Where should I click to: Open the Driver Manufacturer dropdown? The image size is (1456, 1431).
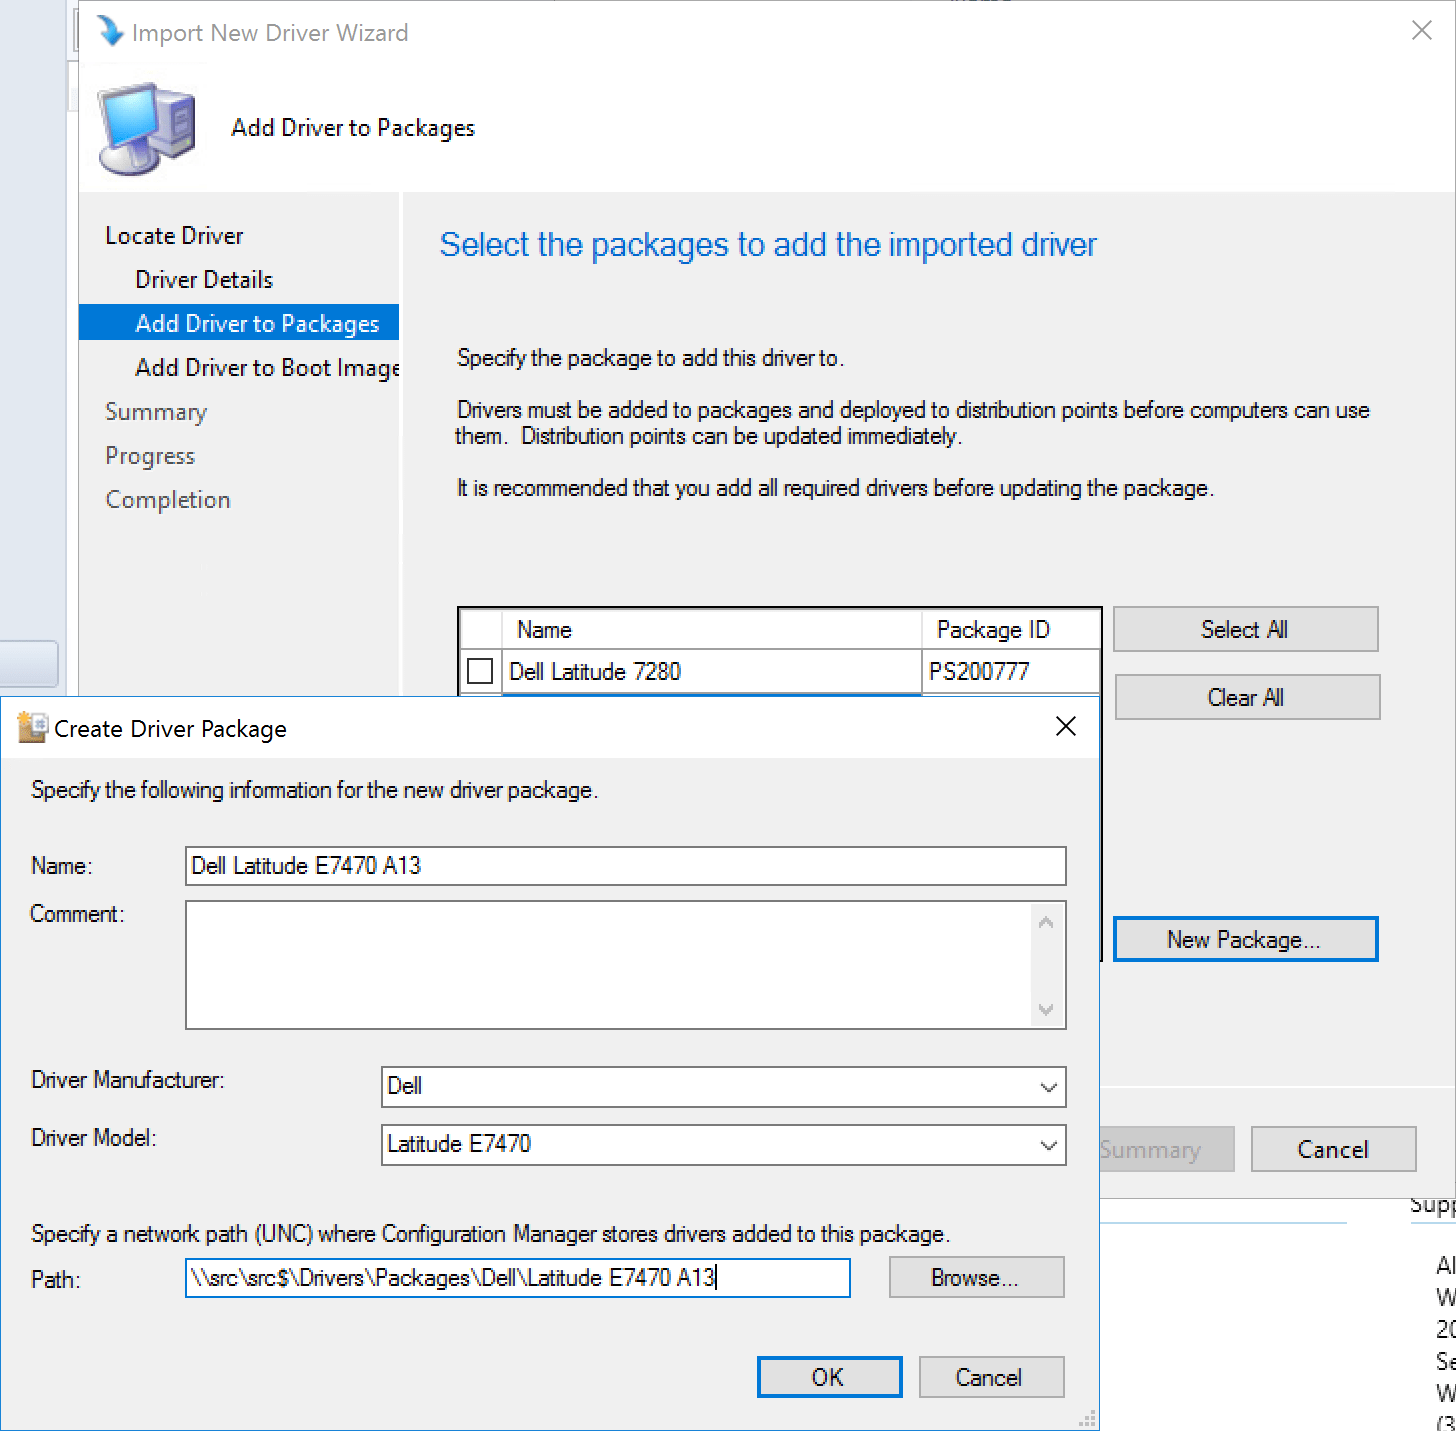coord(1047,1087)
